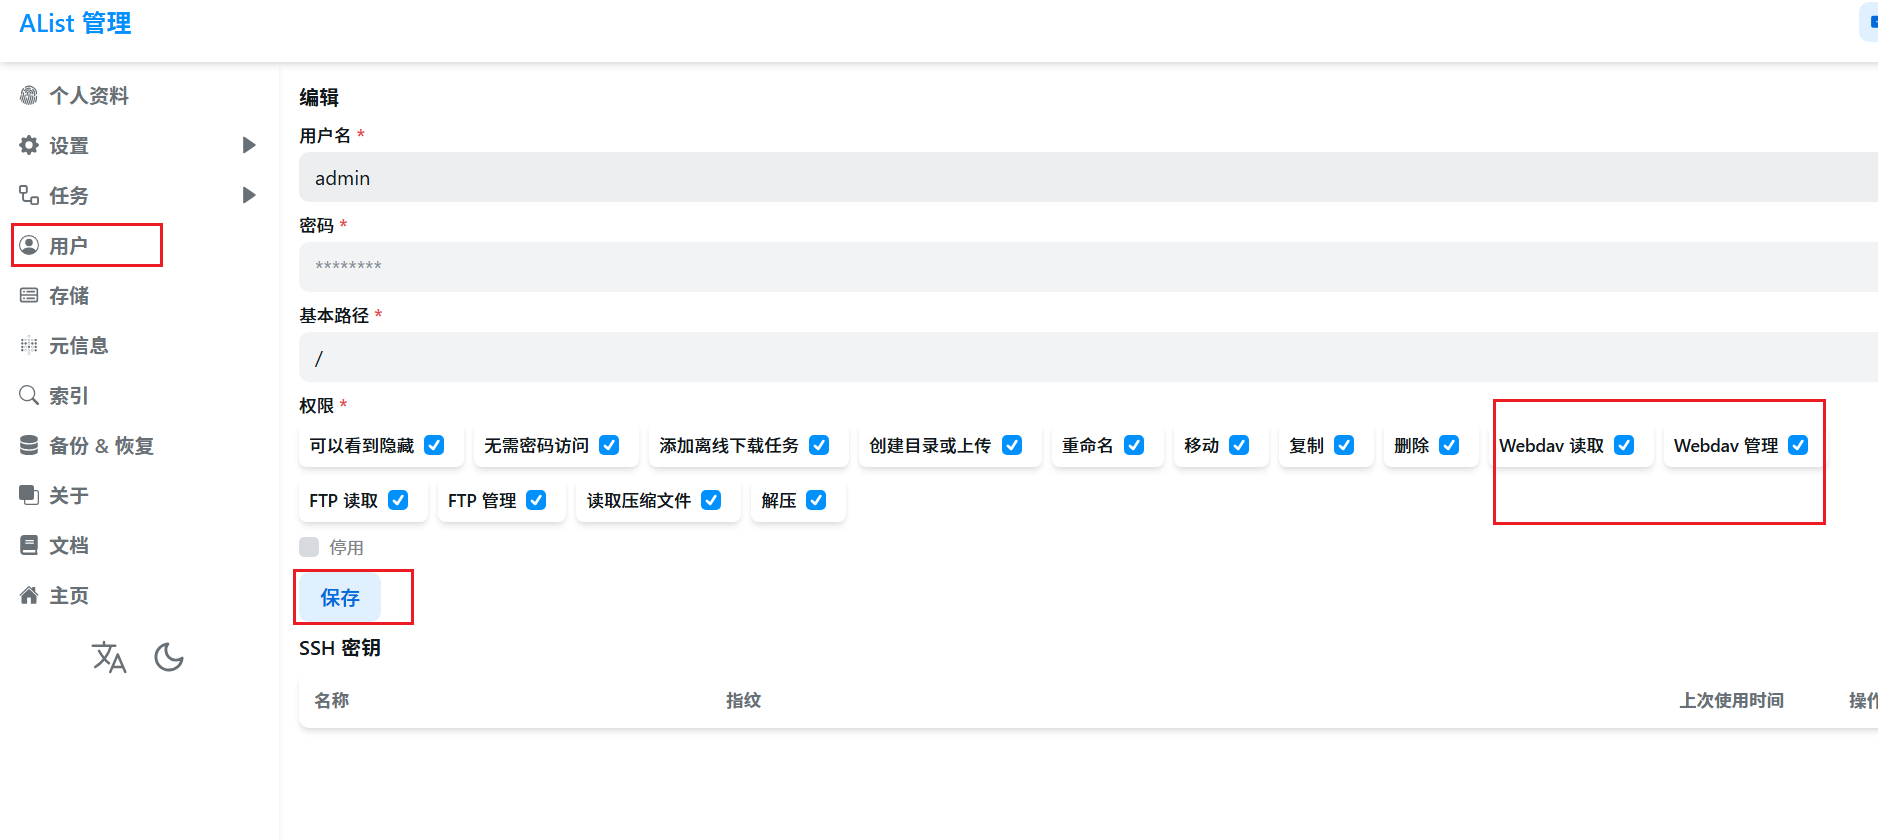Click the storage icon beside 存储

point(29,295)
